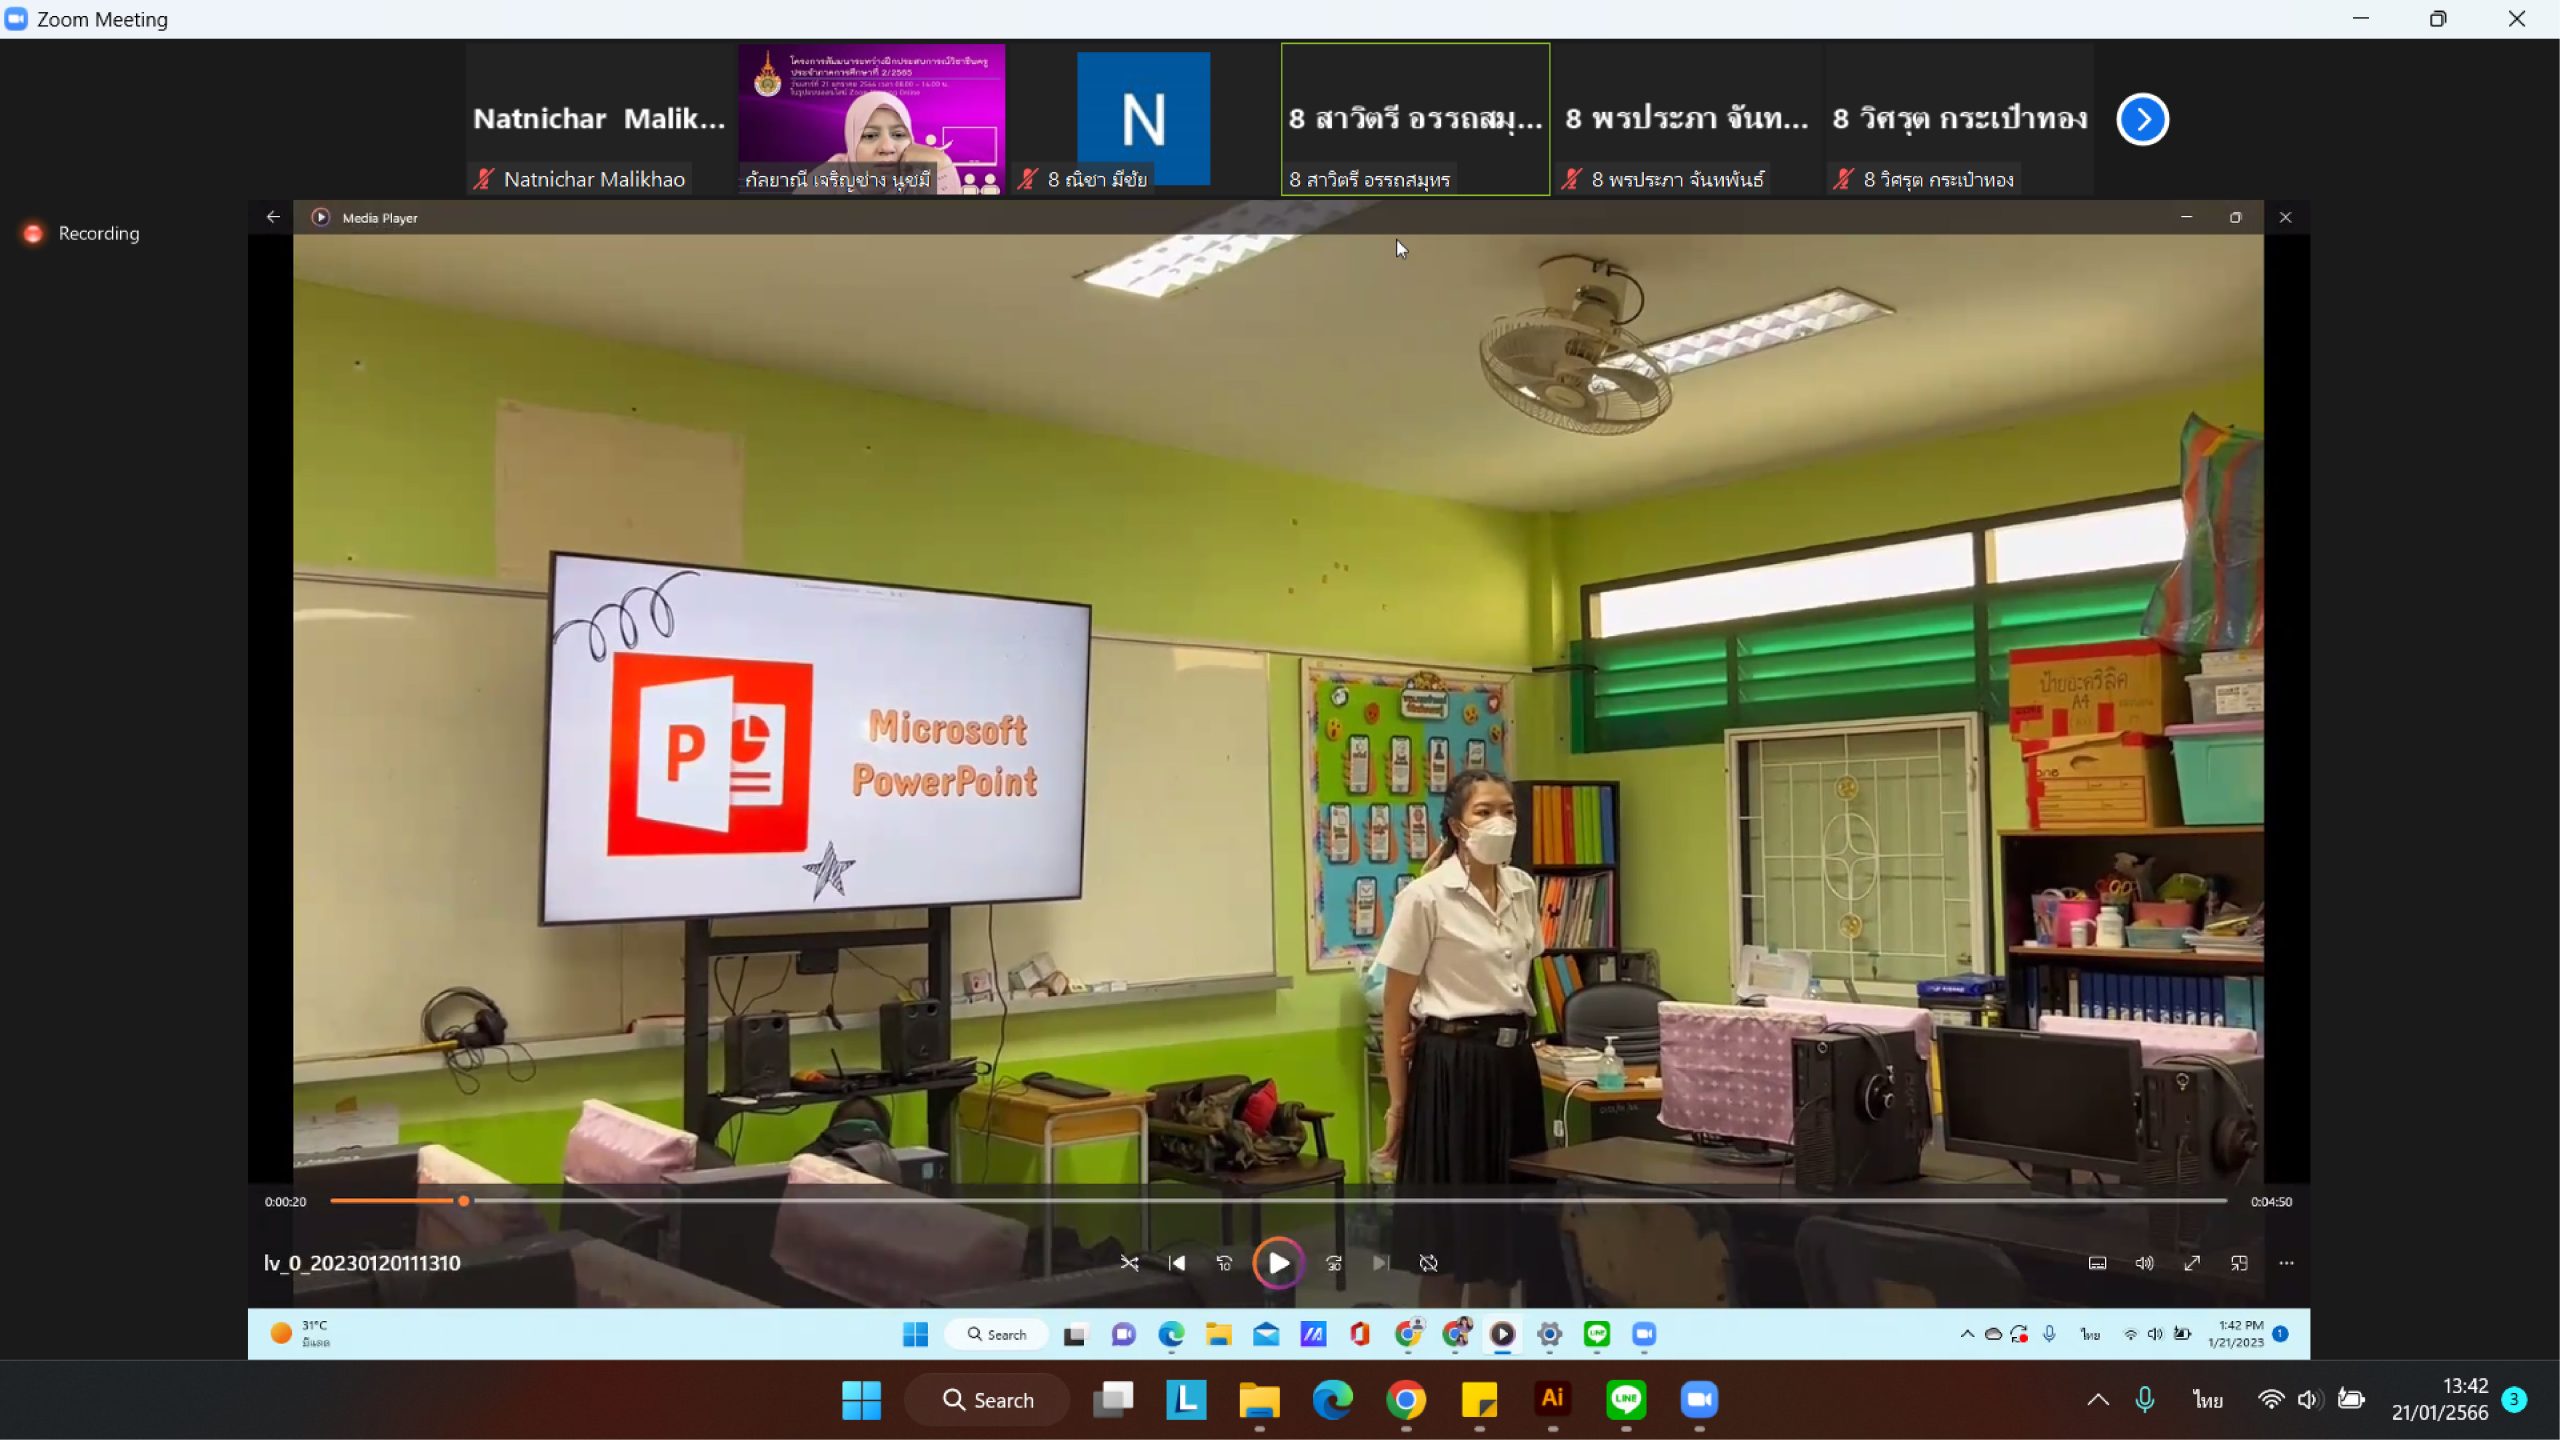Switch input language ไทย in tray

pos(2208,1400)
